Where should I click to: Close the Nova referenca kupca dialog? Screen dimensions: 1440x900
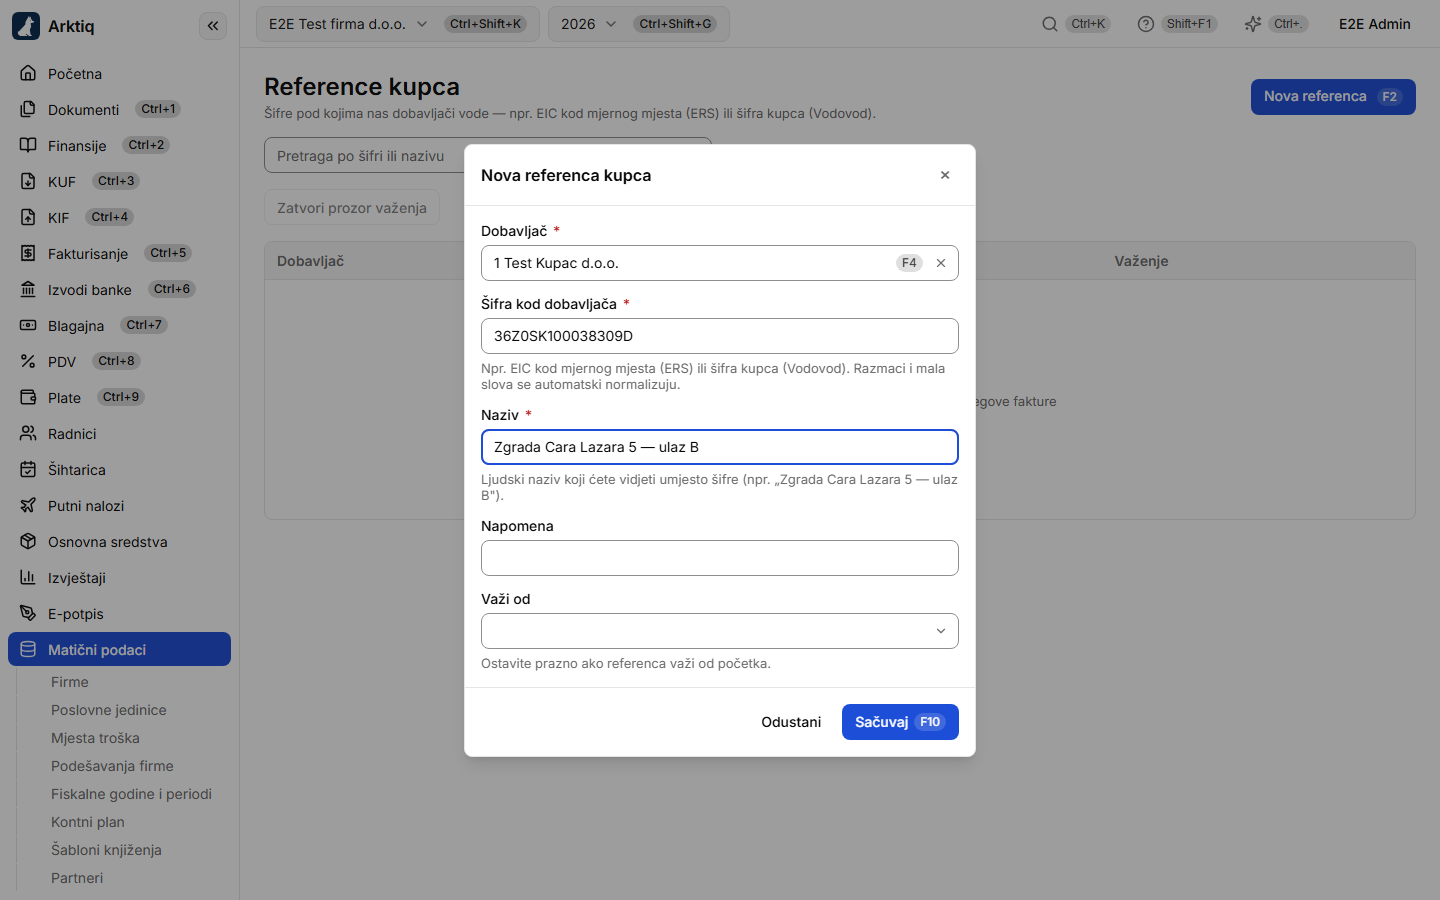[945, 175]
